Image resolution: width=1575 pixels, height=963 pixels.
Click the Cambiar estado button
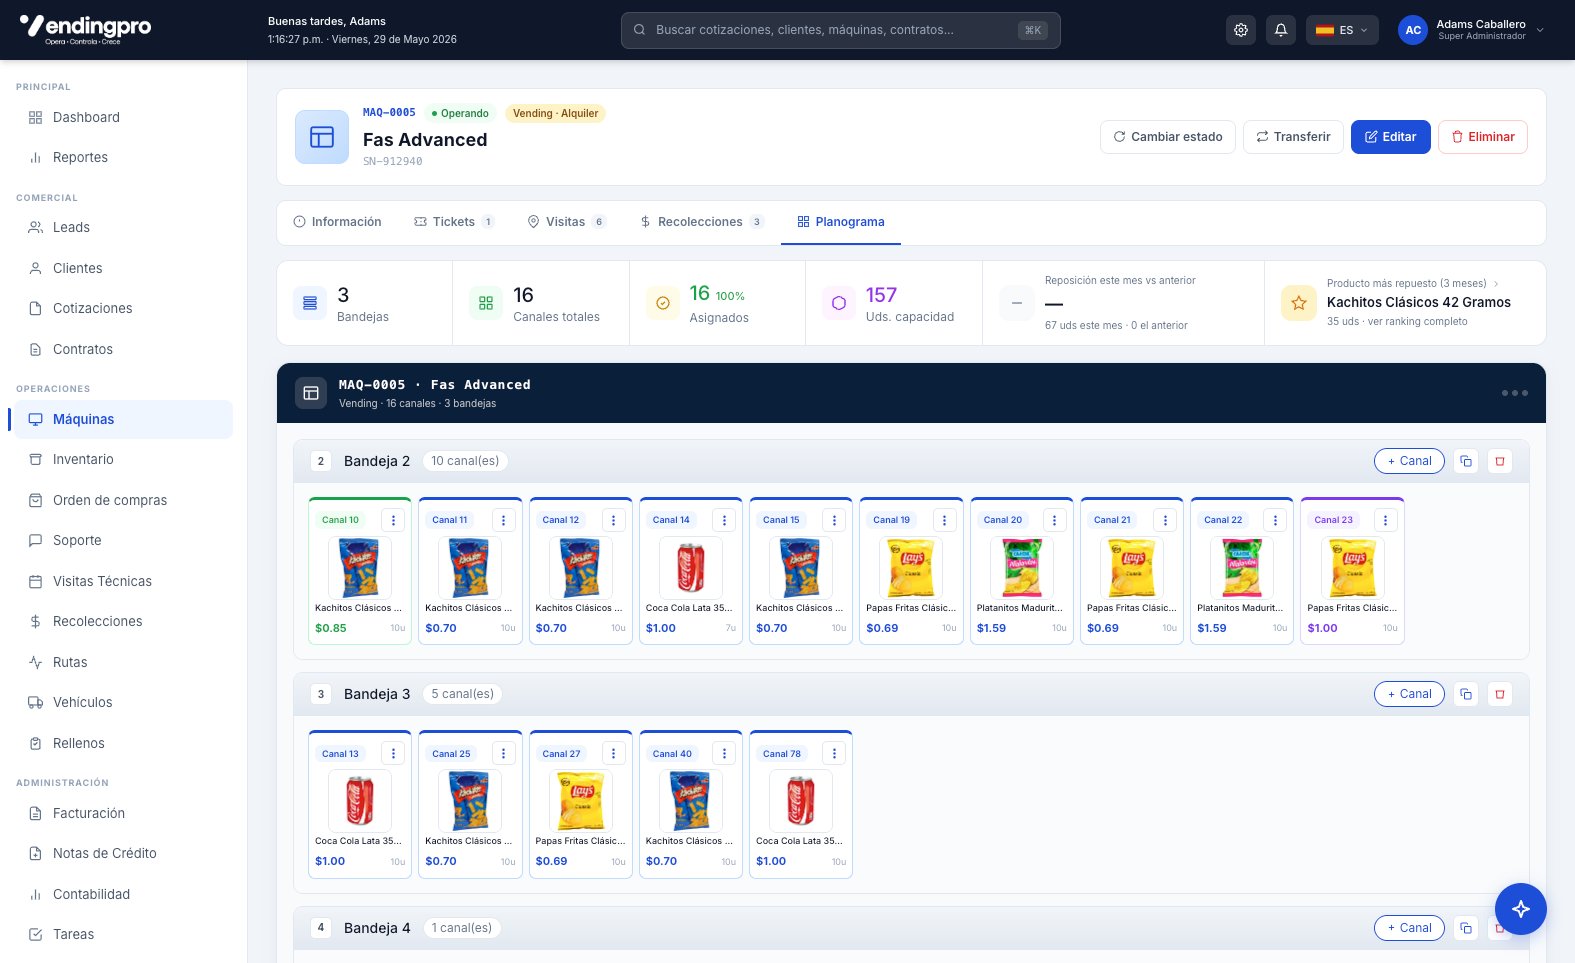[x=1168, y=137]
